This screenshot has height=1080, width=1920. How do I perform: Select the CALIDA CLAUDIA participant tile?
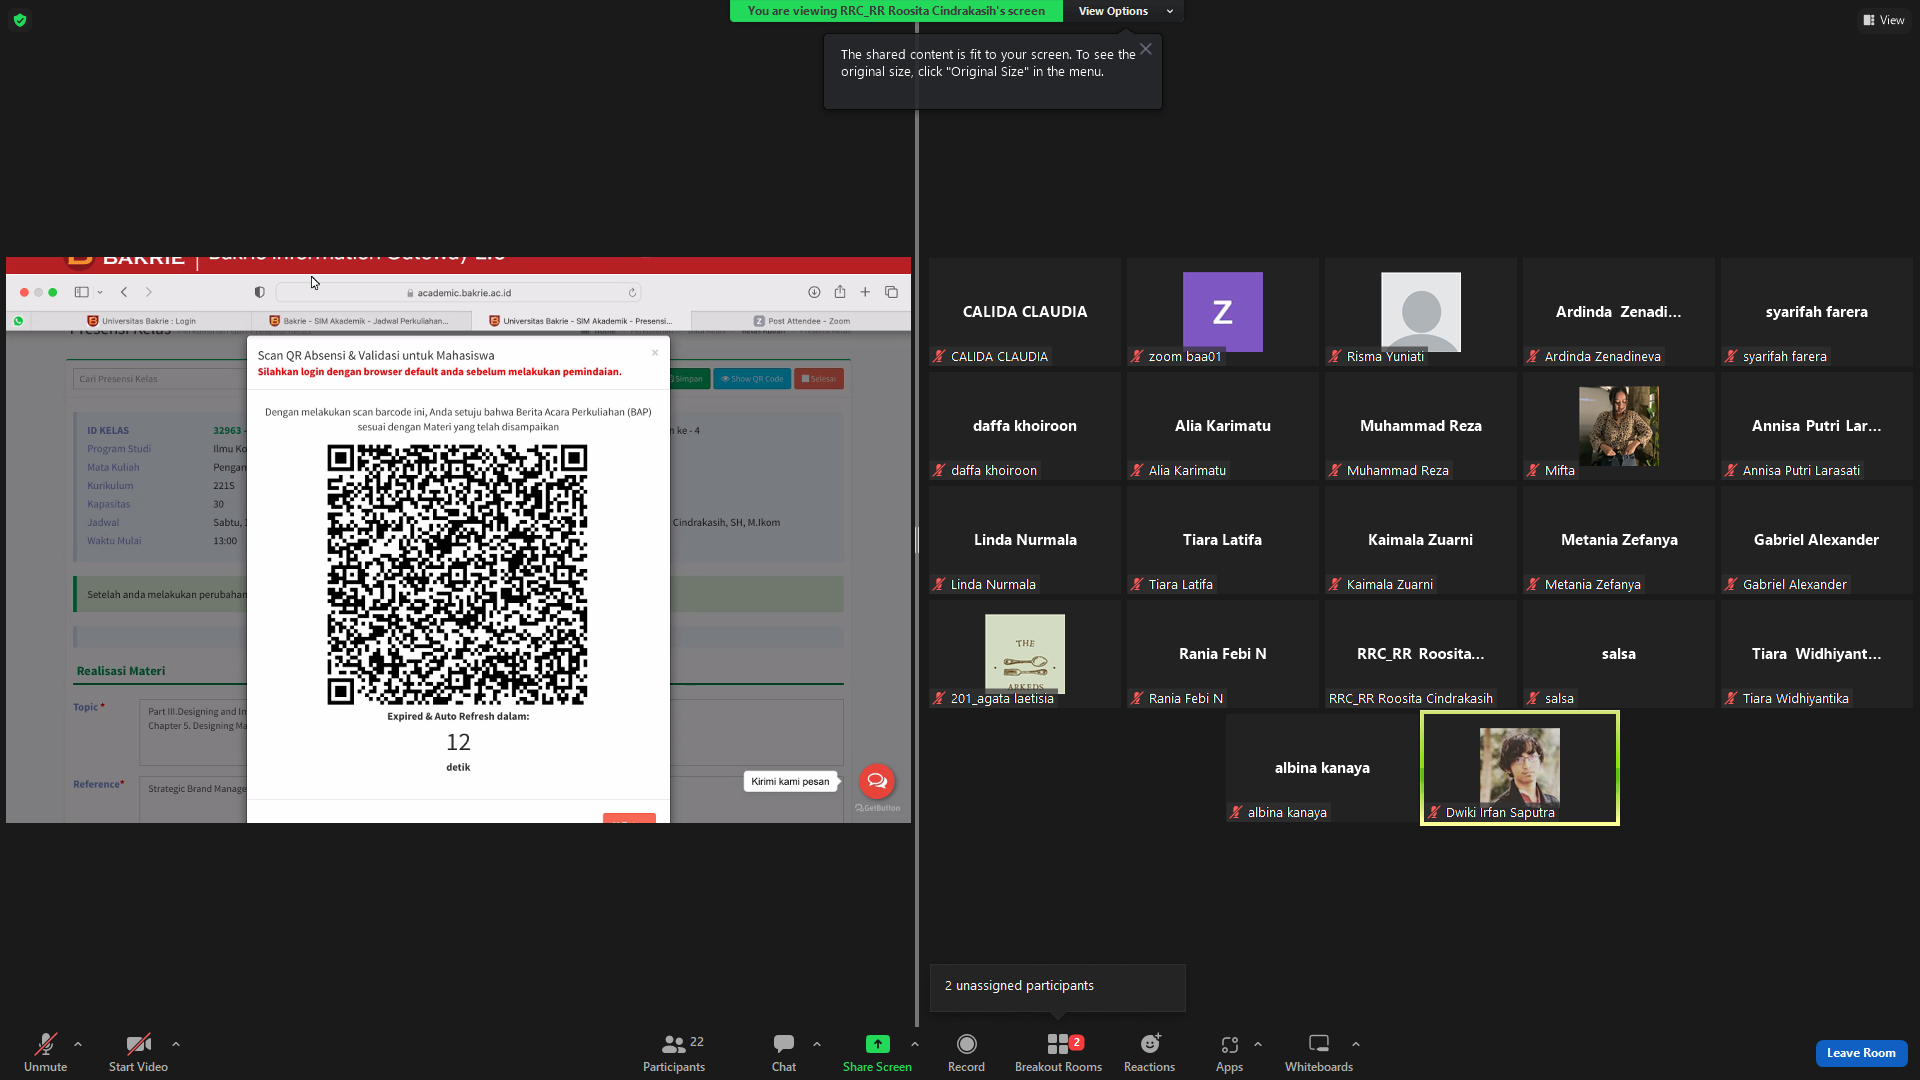1025,312
